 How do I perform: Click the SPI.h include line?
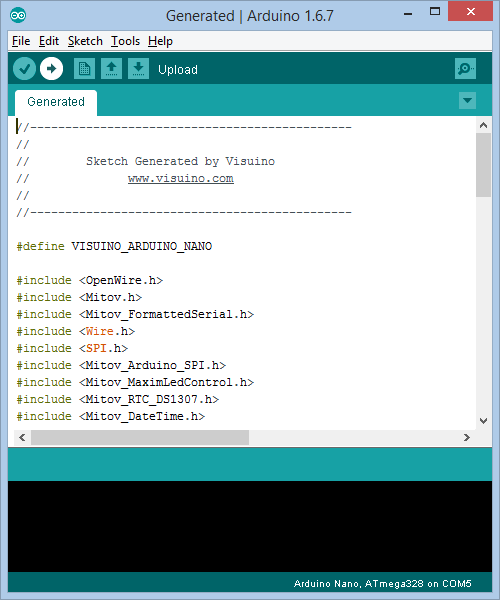click(x=72, y=348)
